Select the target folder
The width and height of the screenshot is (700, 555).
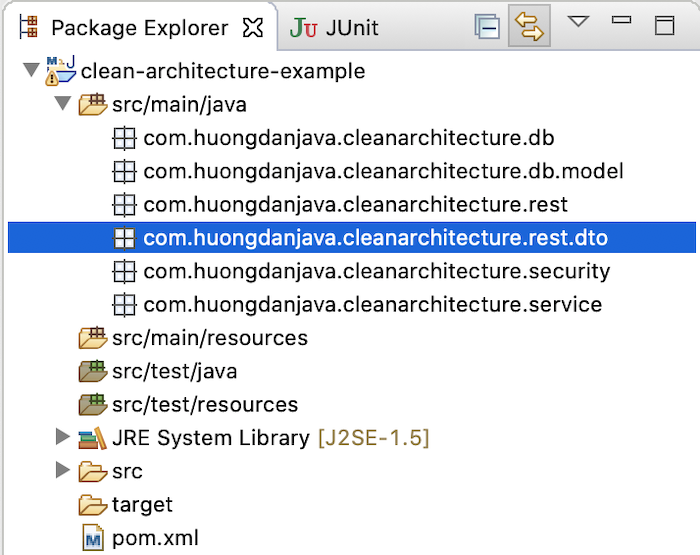(x=125, y=505)
